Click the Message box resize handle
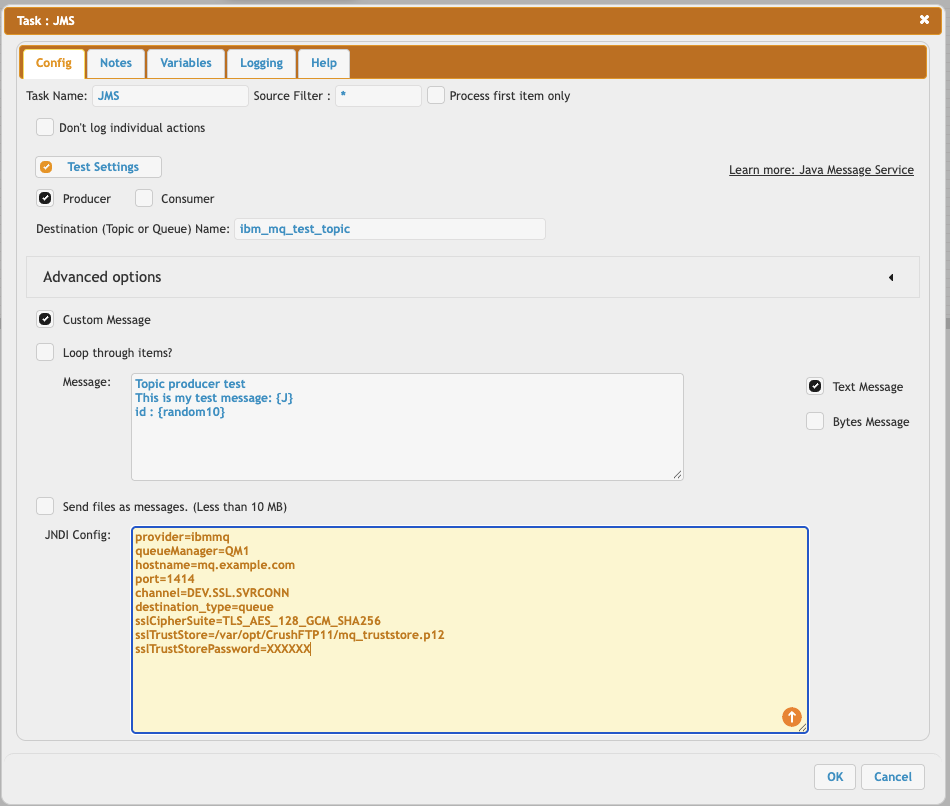The height and width of the screenshot is (806, 950). pyautogui.click(x=677, y=475)
